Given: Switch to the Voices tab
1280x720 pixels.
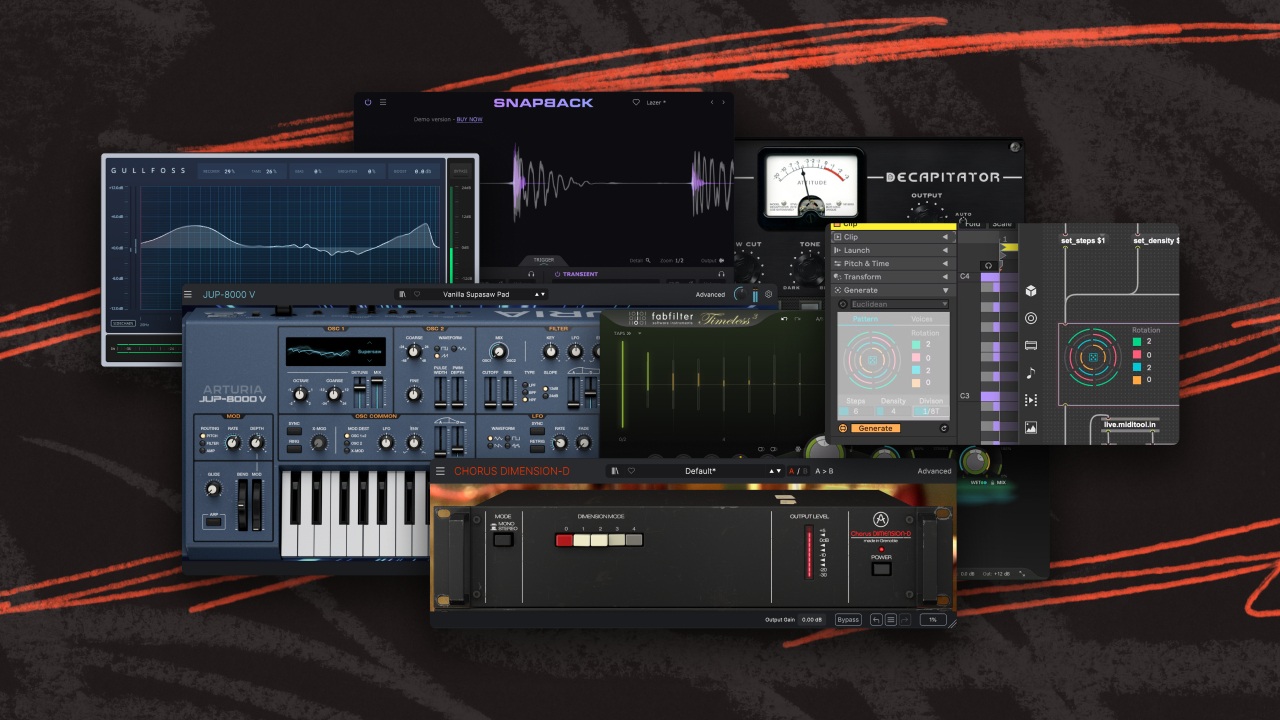Looking at the screenshot, I should 921,319.
